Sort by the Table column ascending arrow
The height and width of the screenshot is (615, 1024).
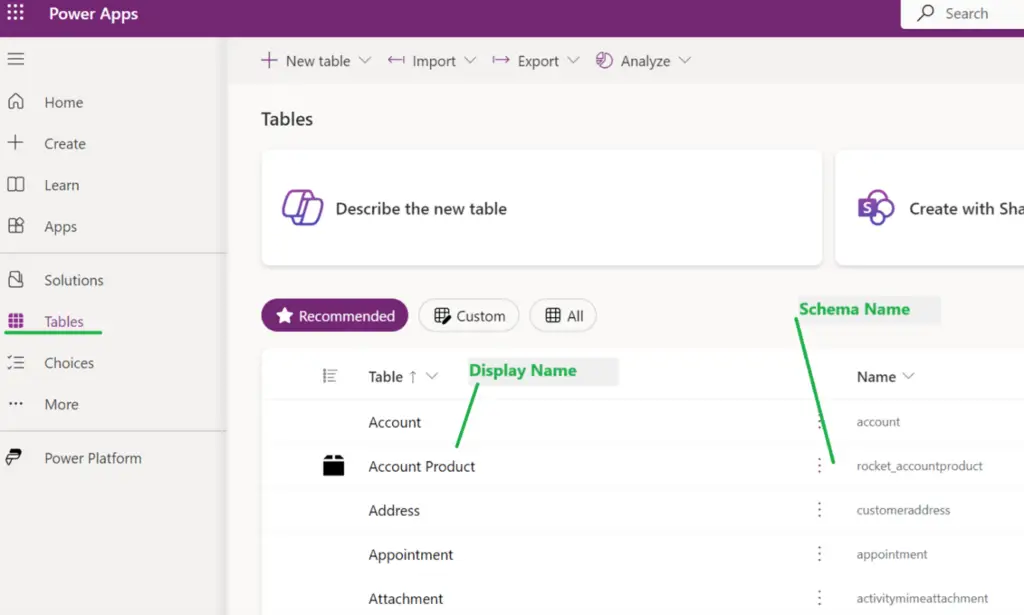pos(413,377)
